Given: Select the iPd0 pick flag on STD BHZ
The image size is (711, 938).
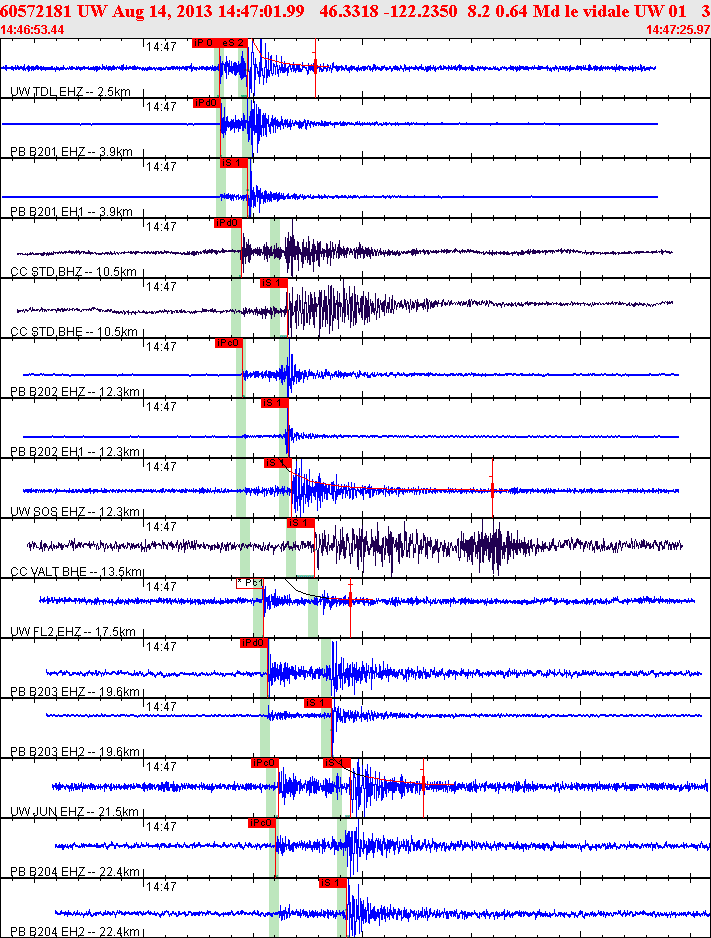Looking at the screenshot, I should tap(228, 223).
